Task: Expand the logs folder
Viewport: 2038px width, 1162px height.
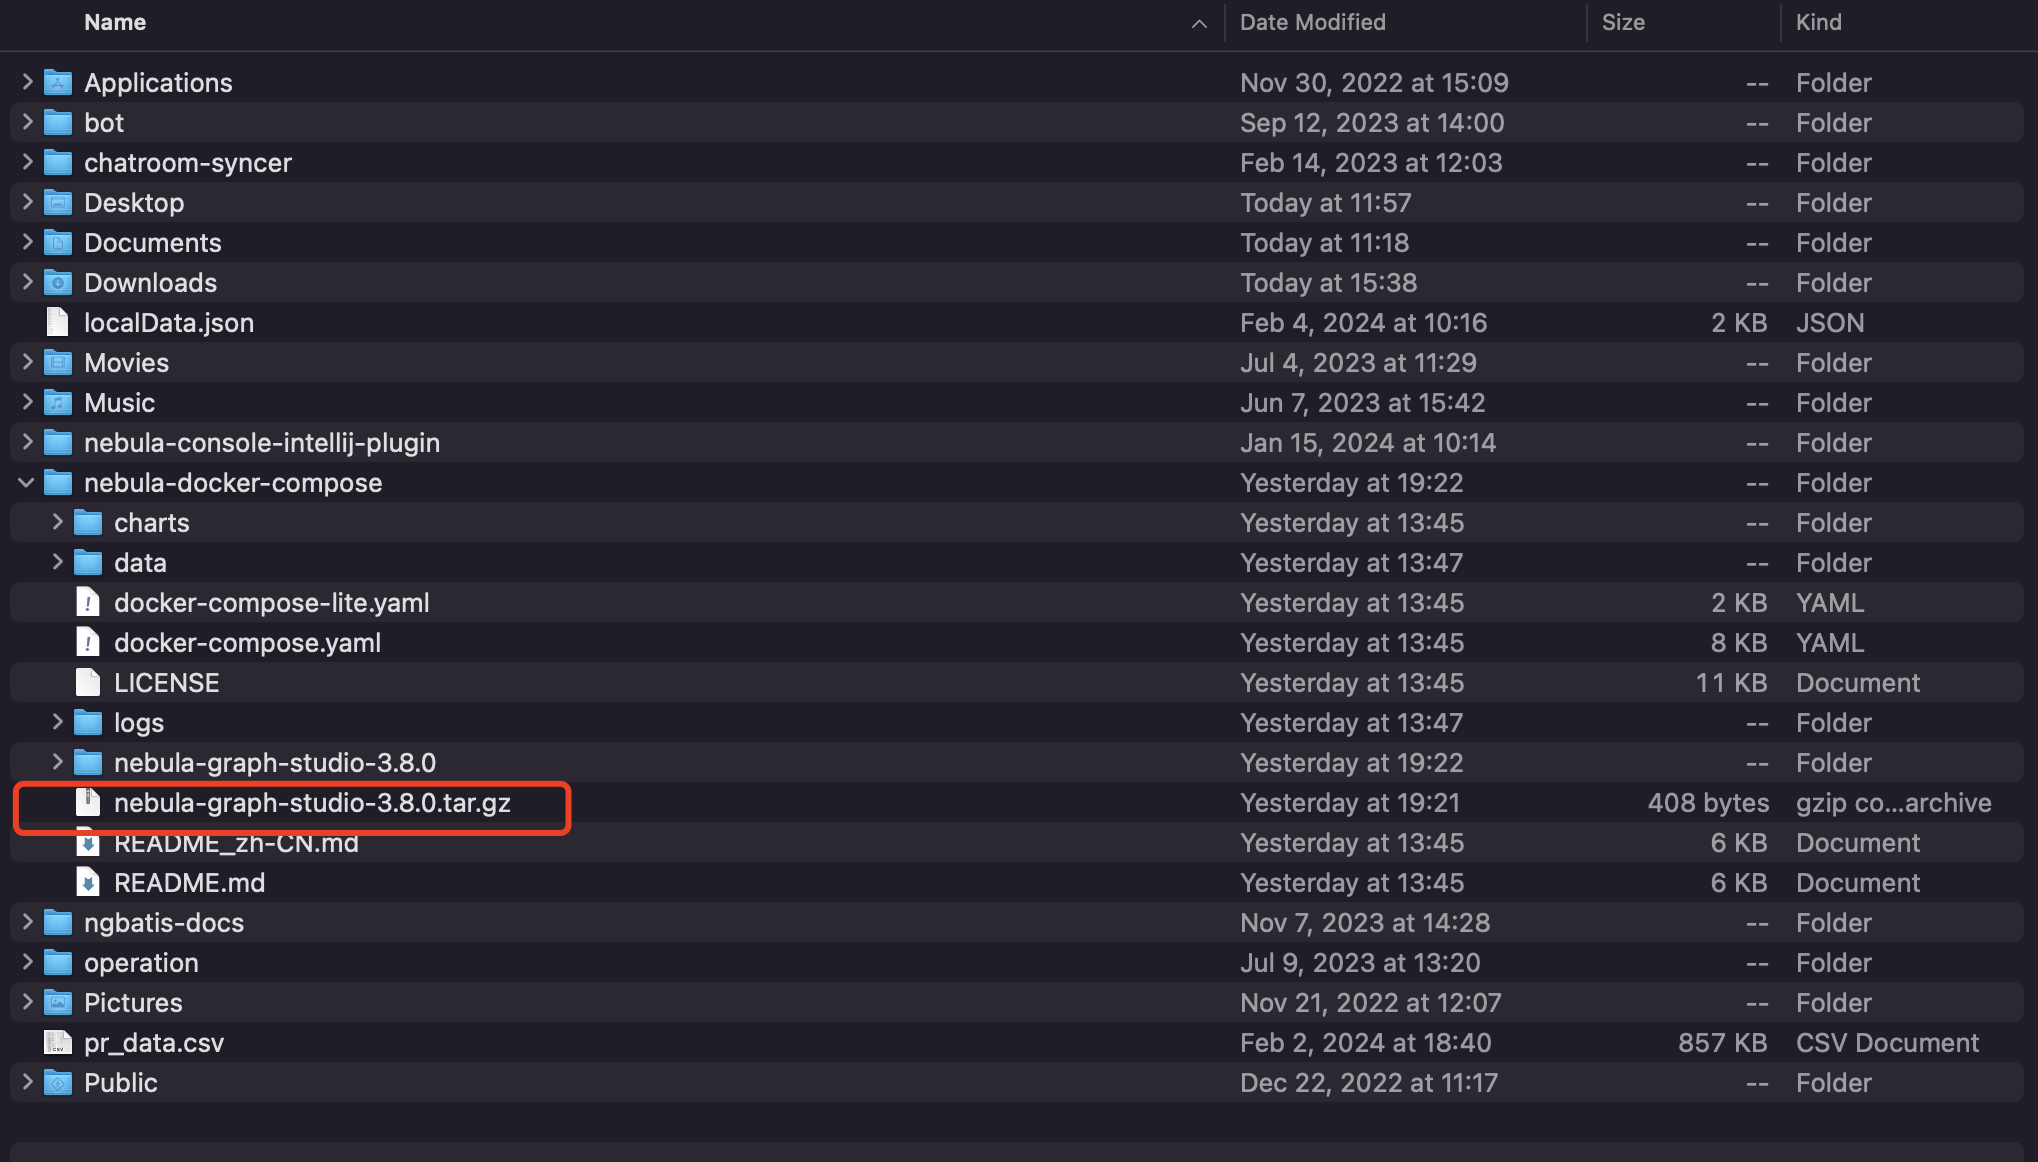Action: [57, 722]
